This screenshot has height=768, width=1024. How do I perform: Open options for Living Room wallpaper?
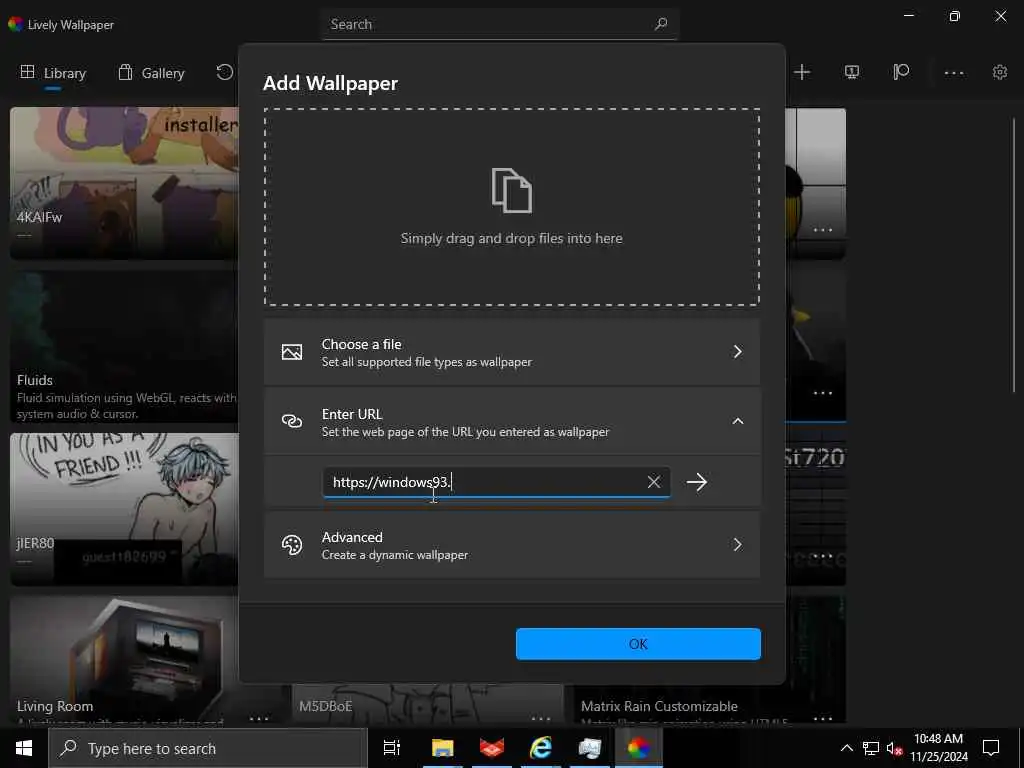[x=259, y=718]
